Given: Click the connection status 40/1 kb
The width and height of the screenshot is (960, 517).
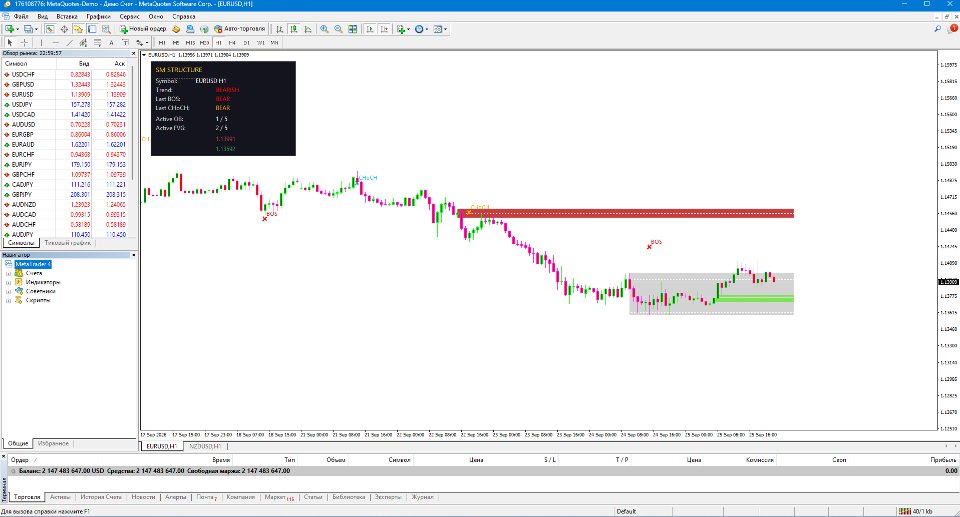Looking at the screenshot, I should coord(915,511).
